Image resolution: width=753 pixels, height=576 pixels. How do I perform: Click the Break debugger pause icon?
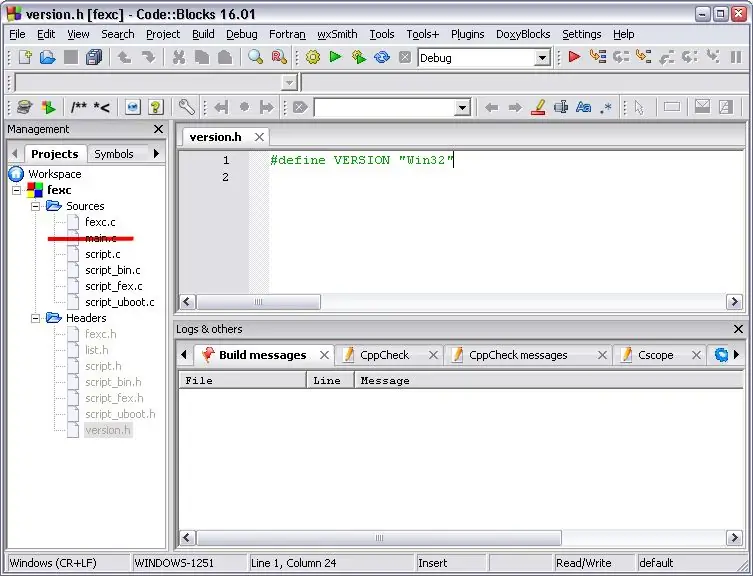point(736,57)
